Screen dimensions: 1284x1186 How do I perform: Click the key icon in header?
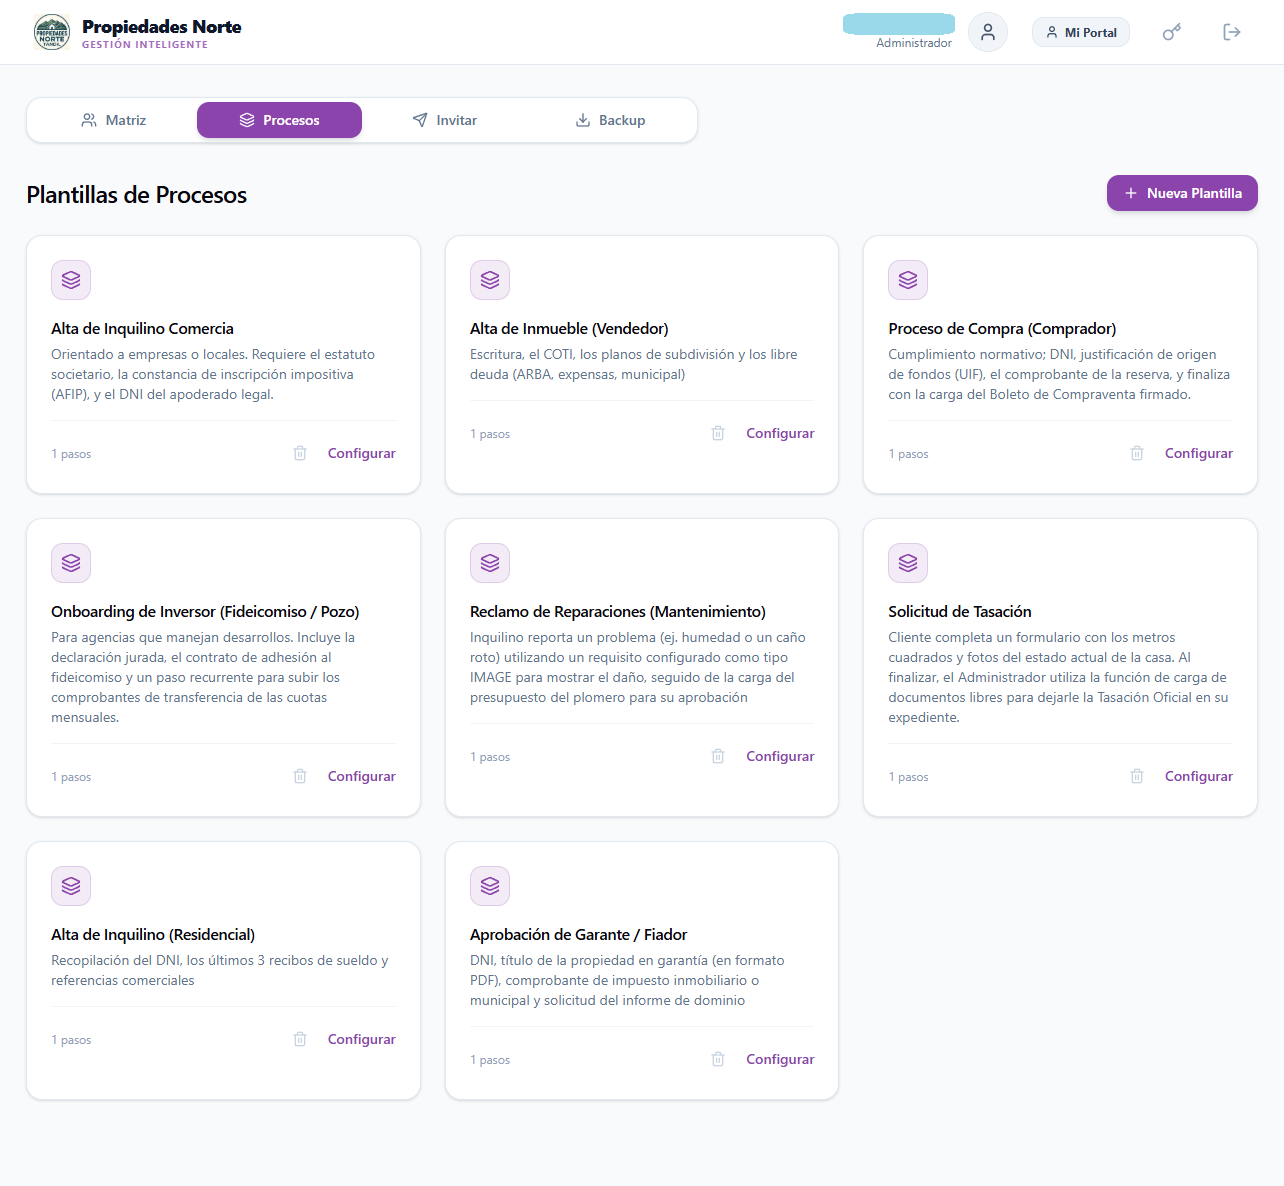click(1172, 32)
